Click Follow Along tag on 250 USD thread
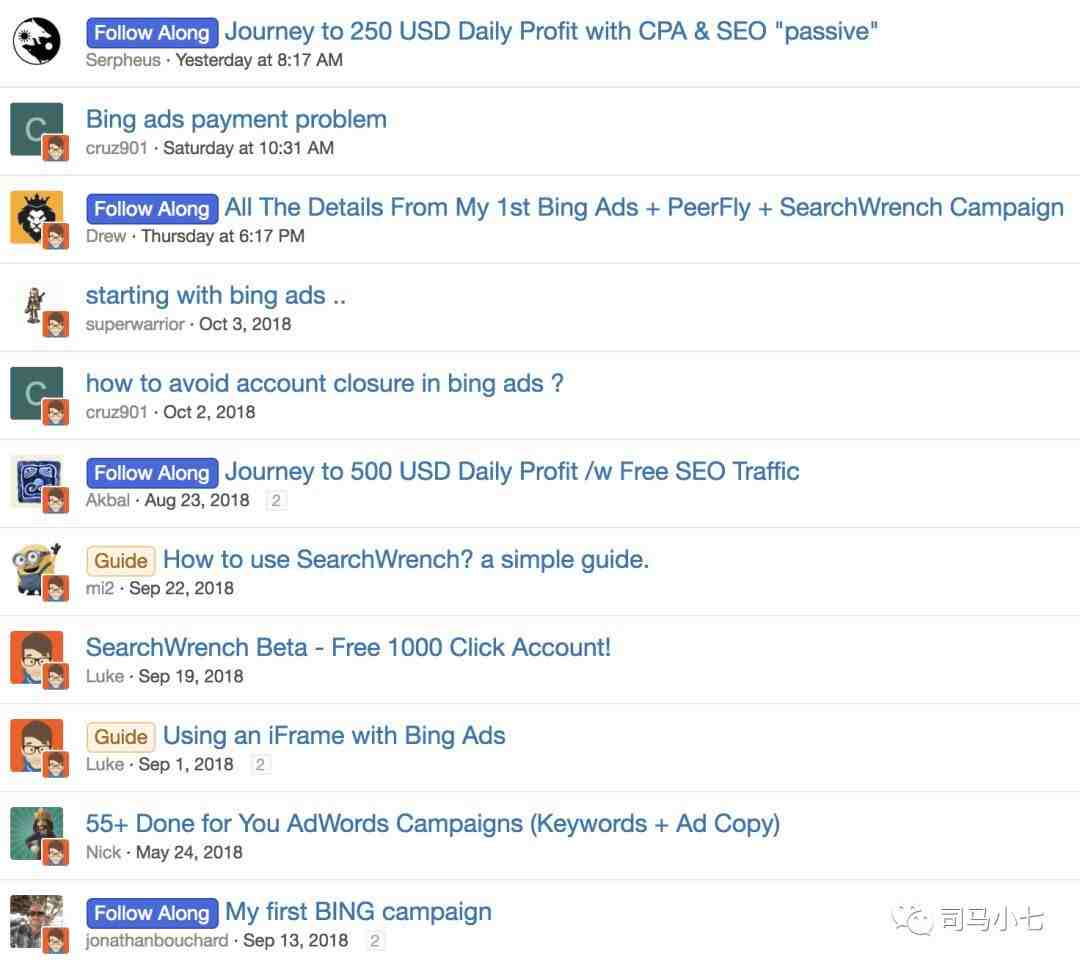The width and height of the screenshot is (1080, 967). point(152,32)
